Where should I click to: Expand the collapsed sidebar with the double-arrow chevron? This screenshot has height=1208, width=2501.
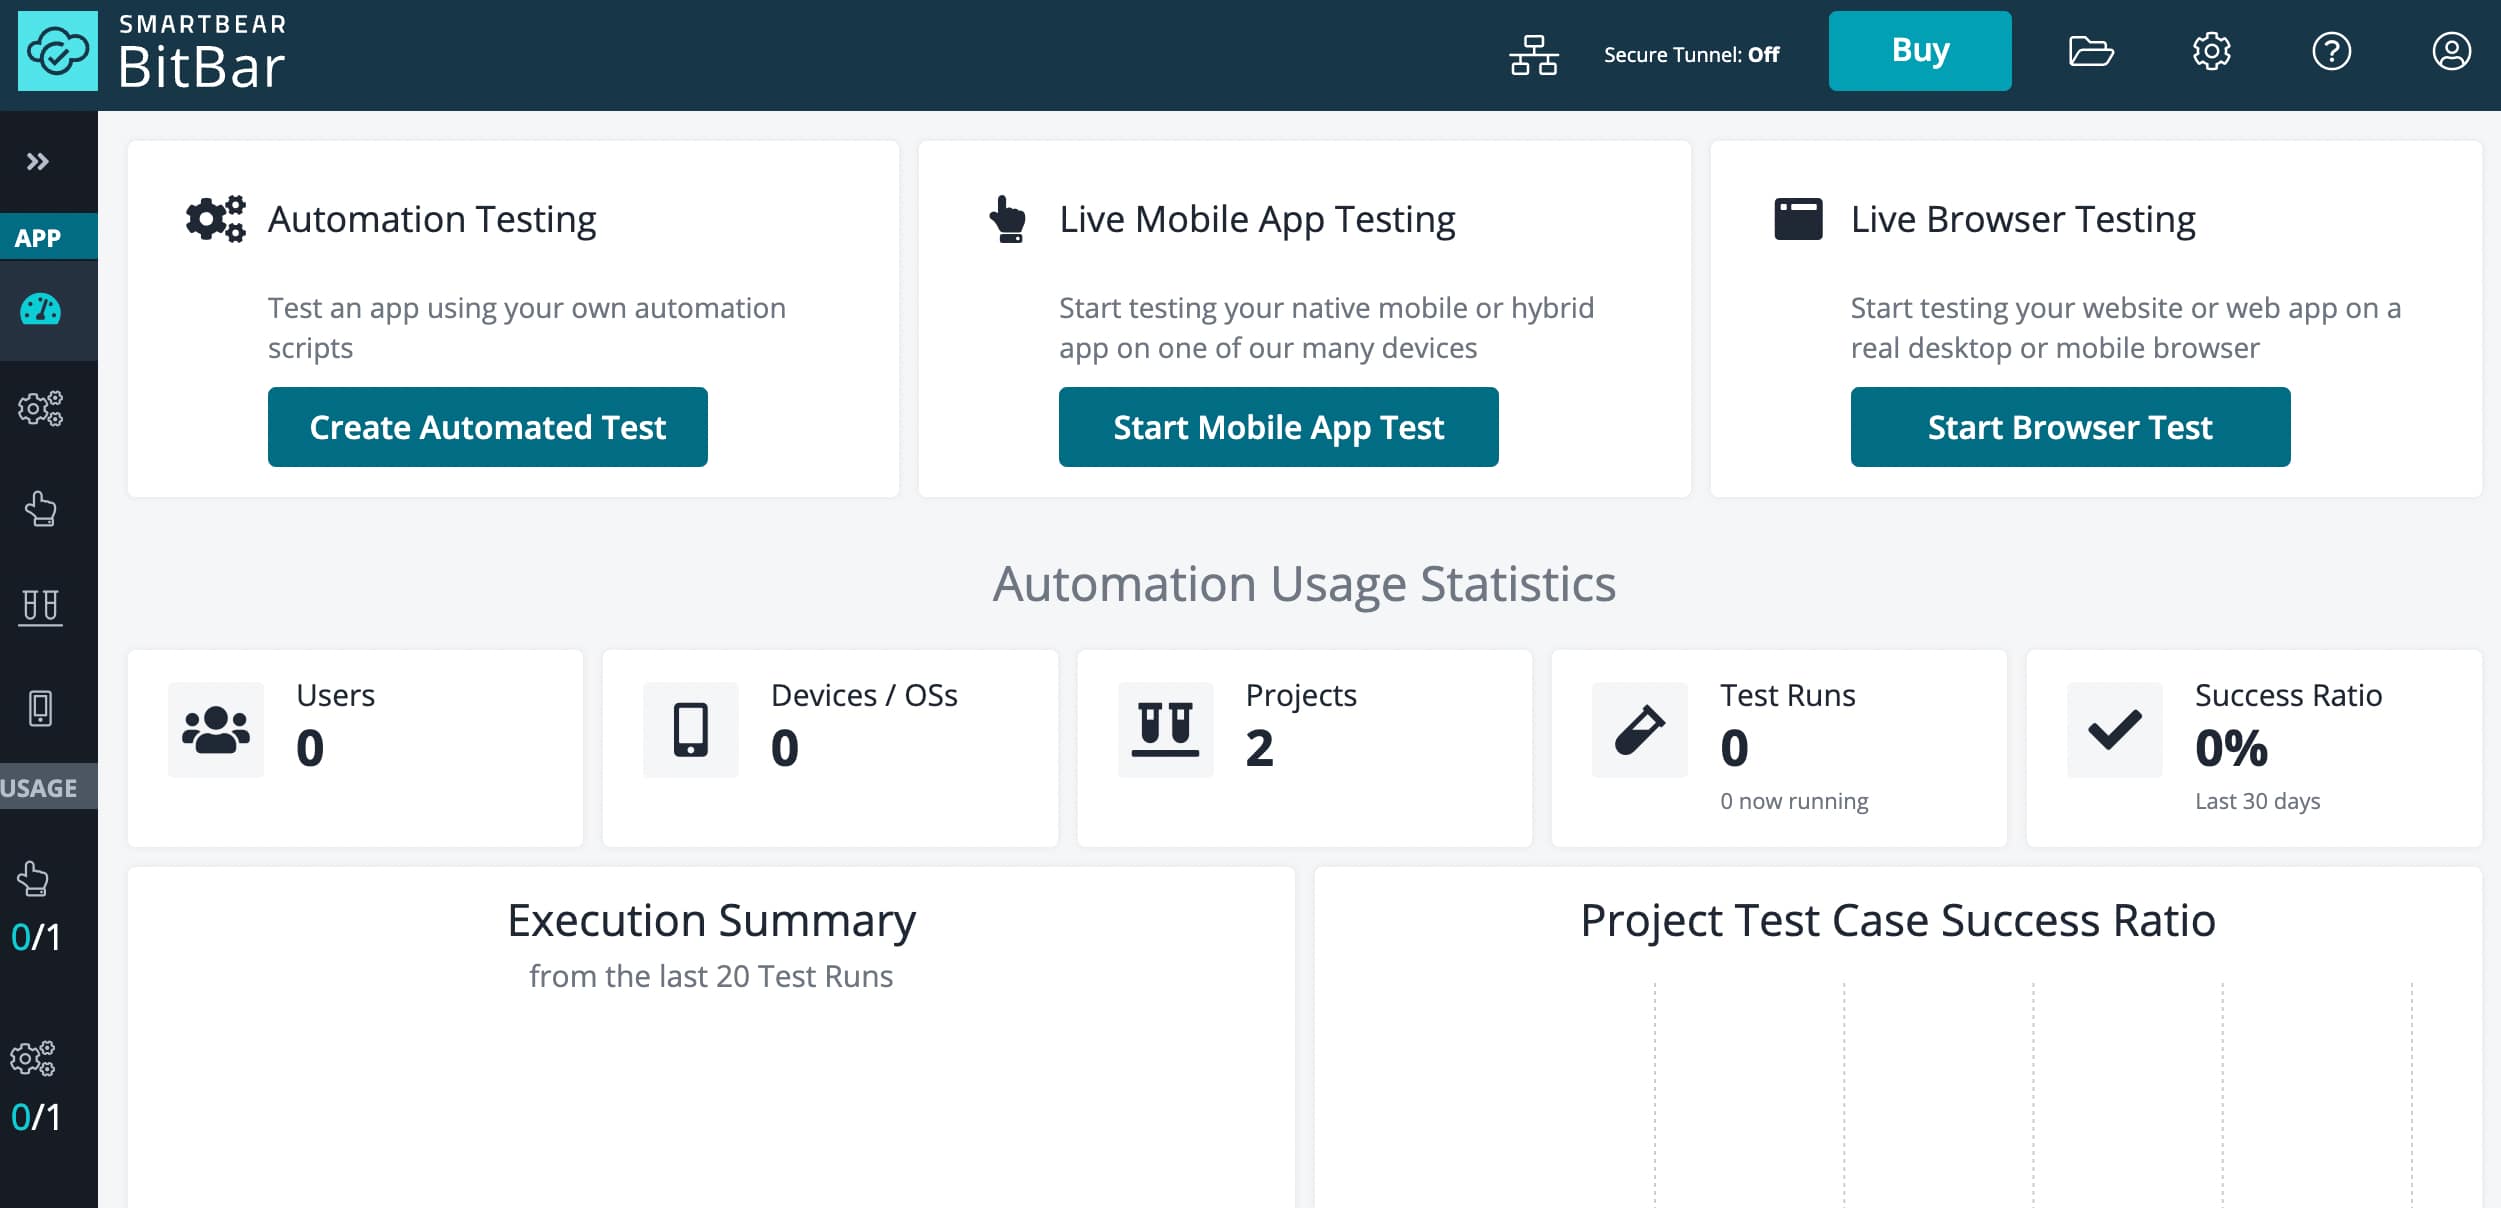(x=39, y=160)
